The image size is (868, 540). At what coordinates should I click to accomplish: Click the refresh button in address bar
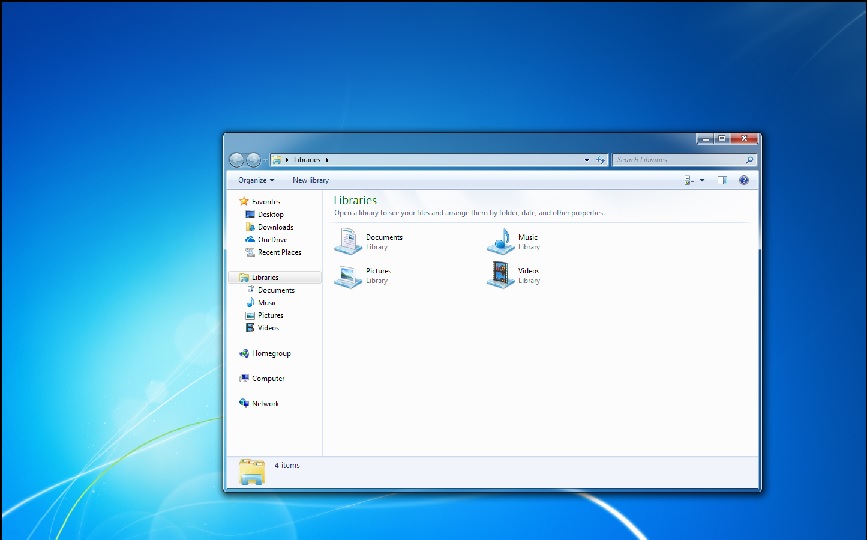[601, 160]
